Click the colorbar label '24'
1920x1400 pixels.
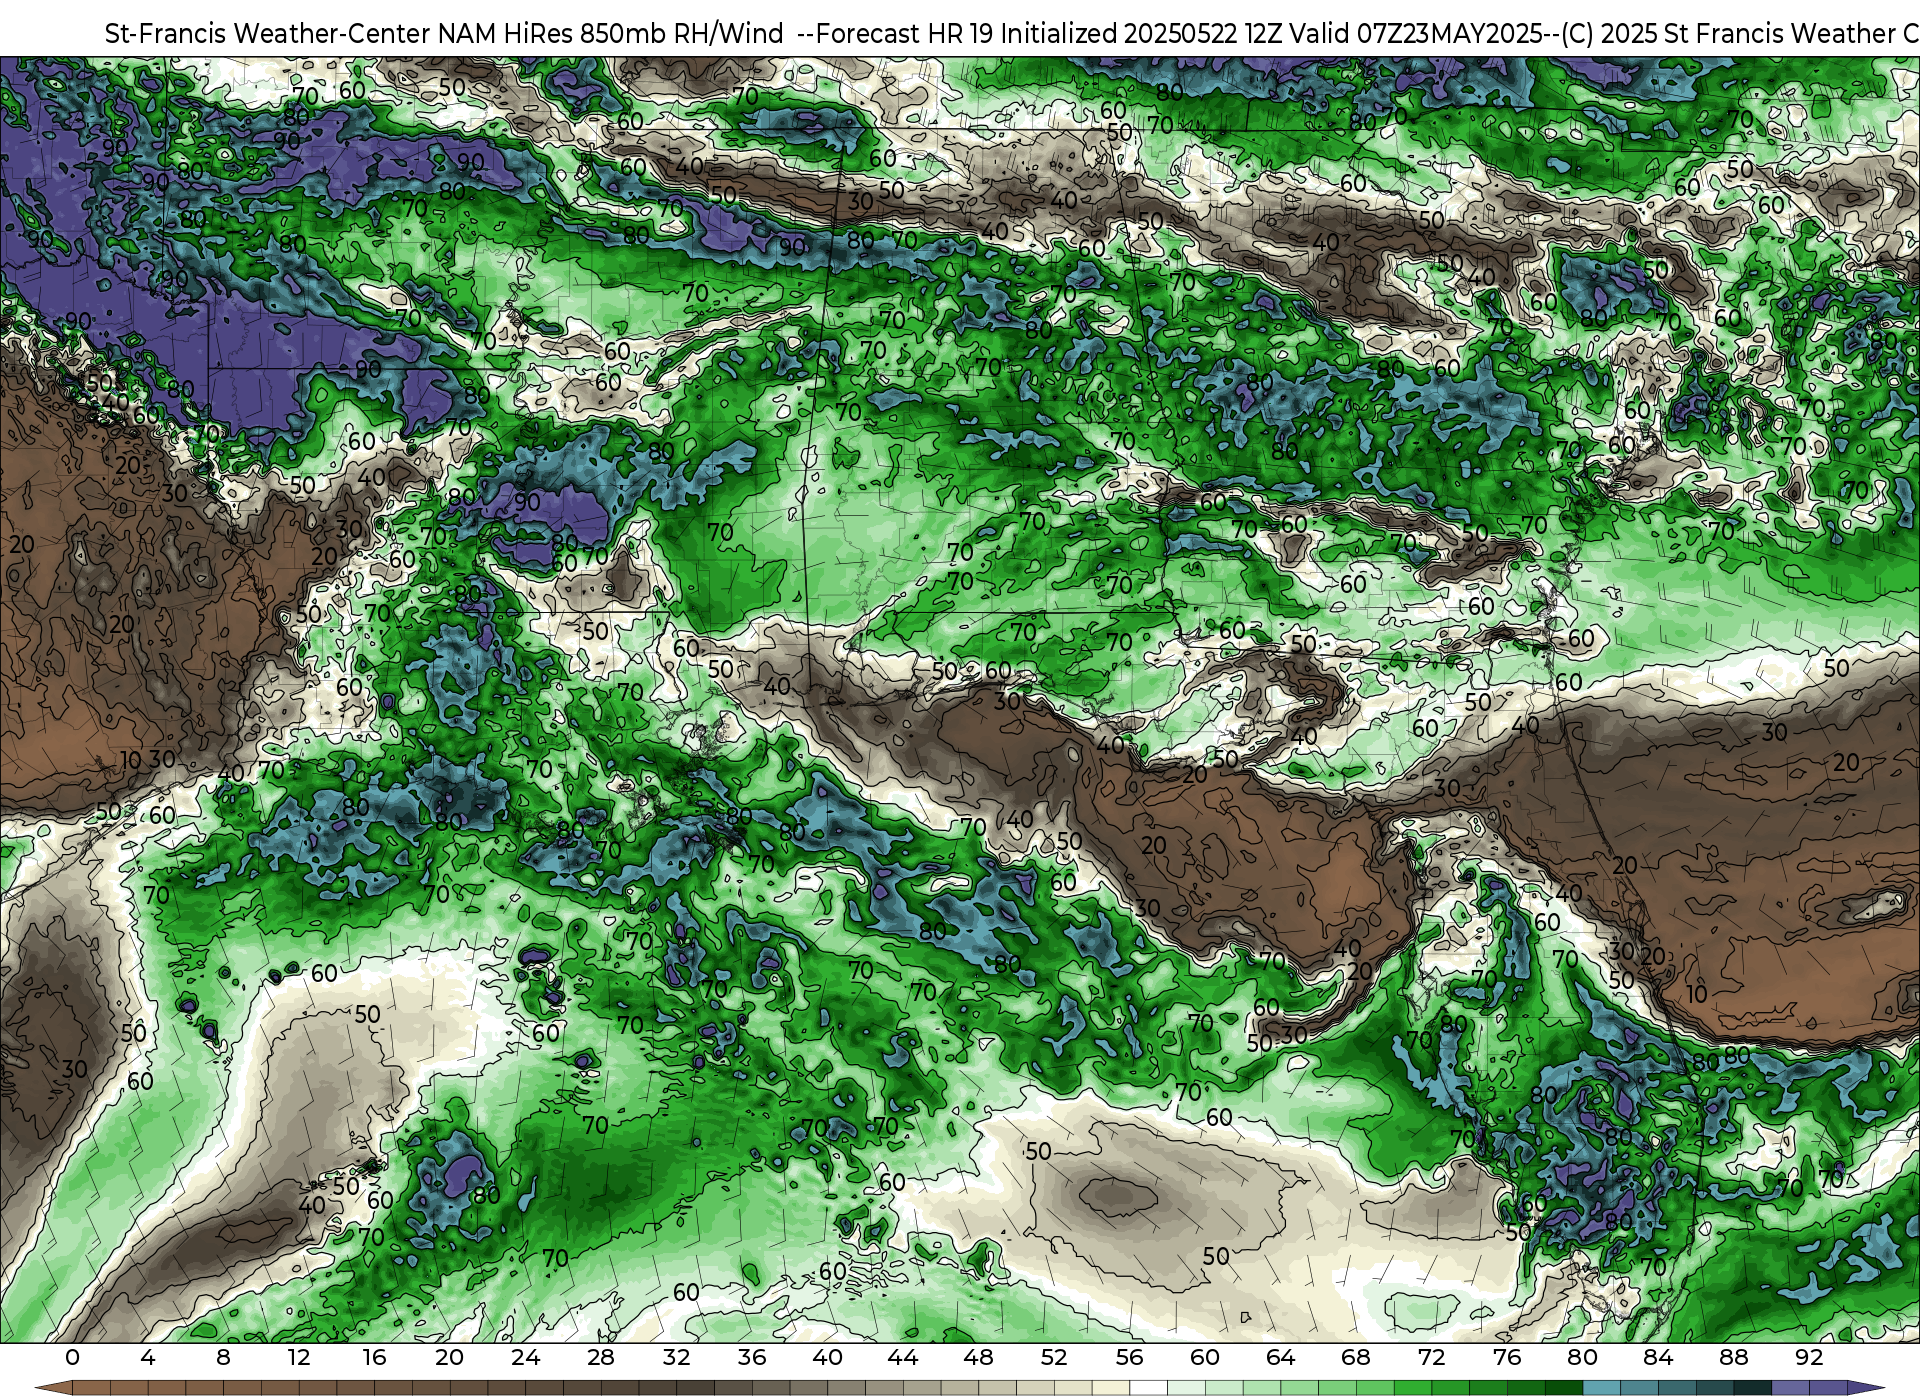pyautogui.click(x=525, y=1357)
